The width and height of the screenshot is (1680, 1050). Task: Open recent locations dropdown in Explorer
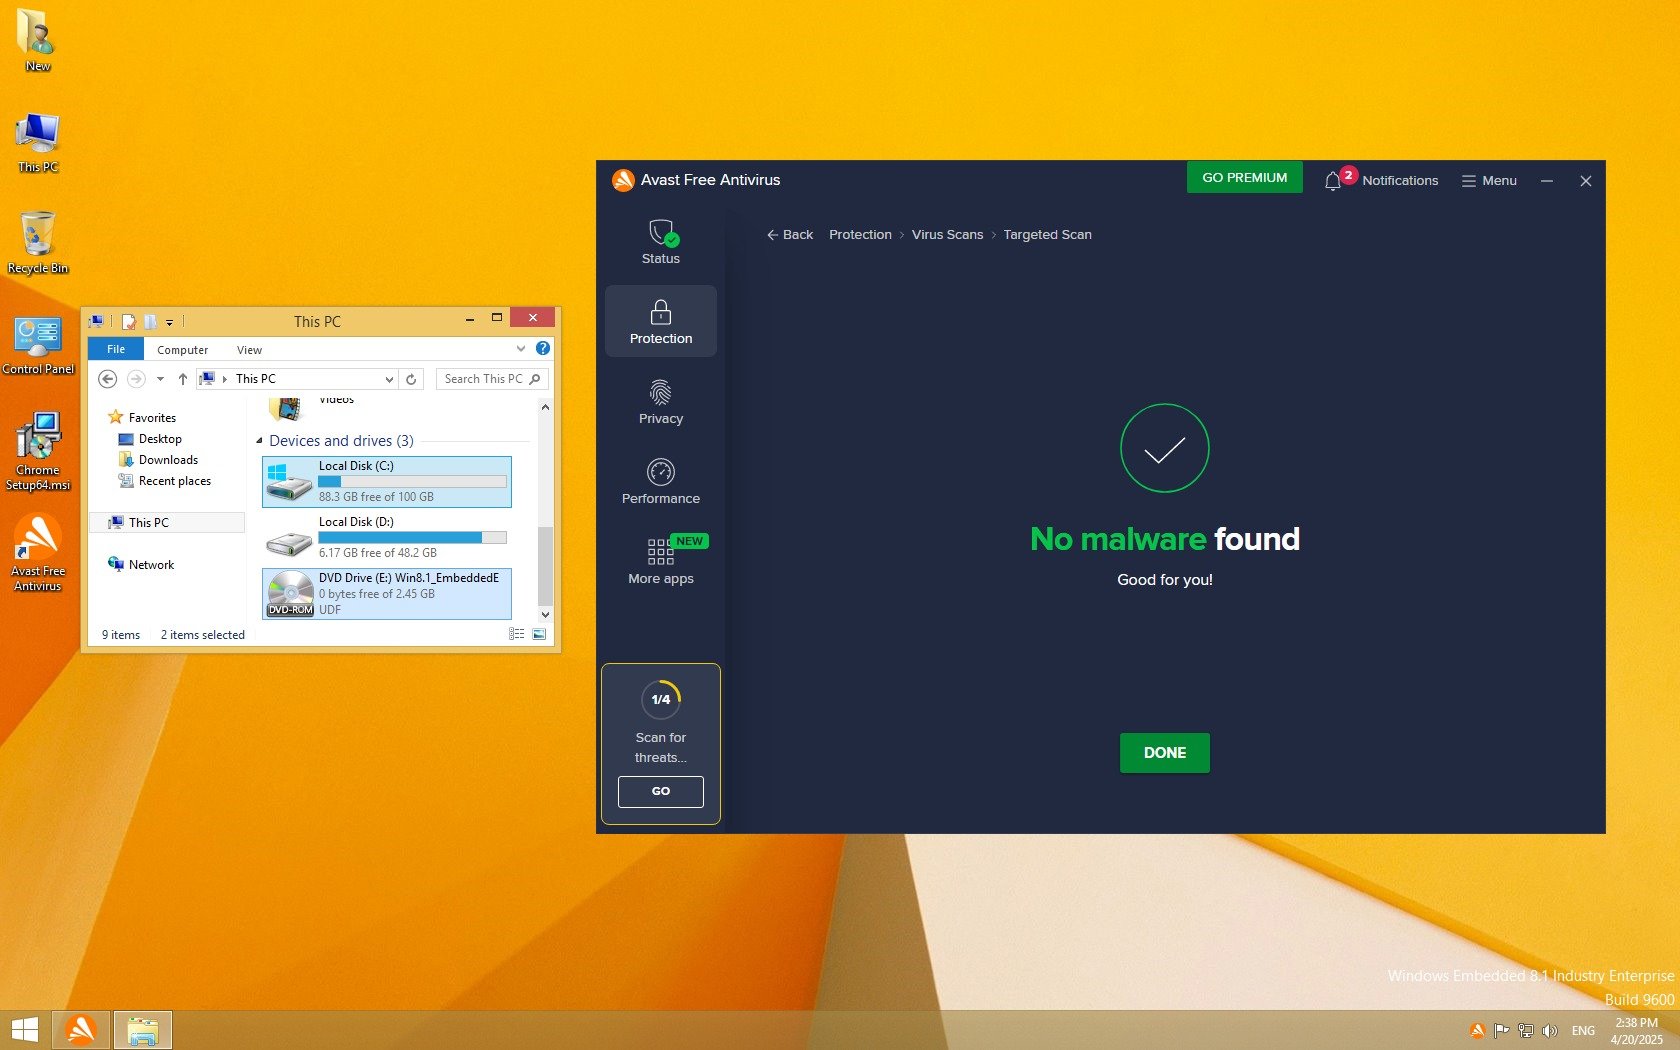160,379
